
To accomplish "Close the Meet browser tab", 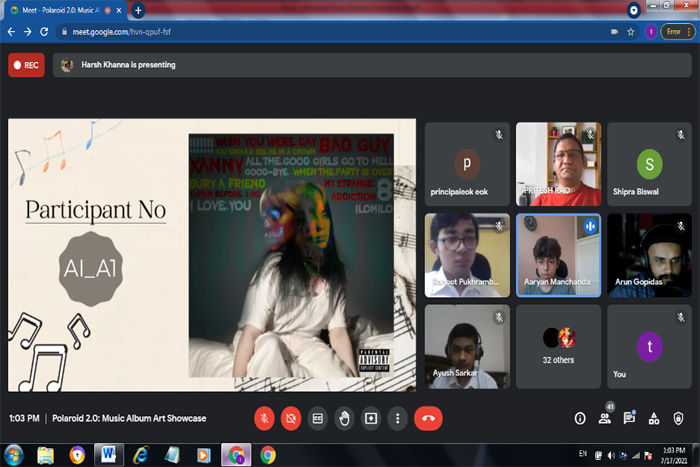I will point(119,10).
